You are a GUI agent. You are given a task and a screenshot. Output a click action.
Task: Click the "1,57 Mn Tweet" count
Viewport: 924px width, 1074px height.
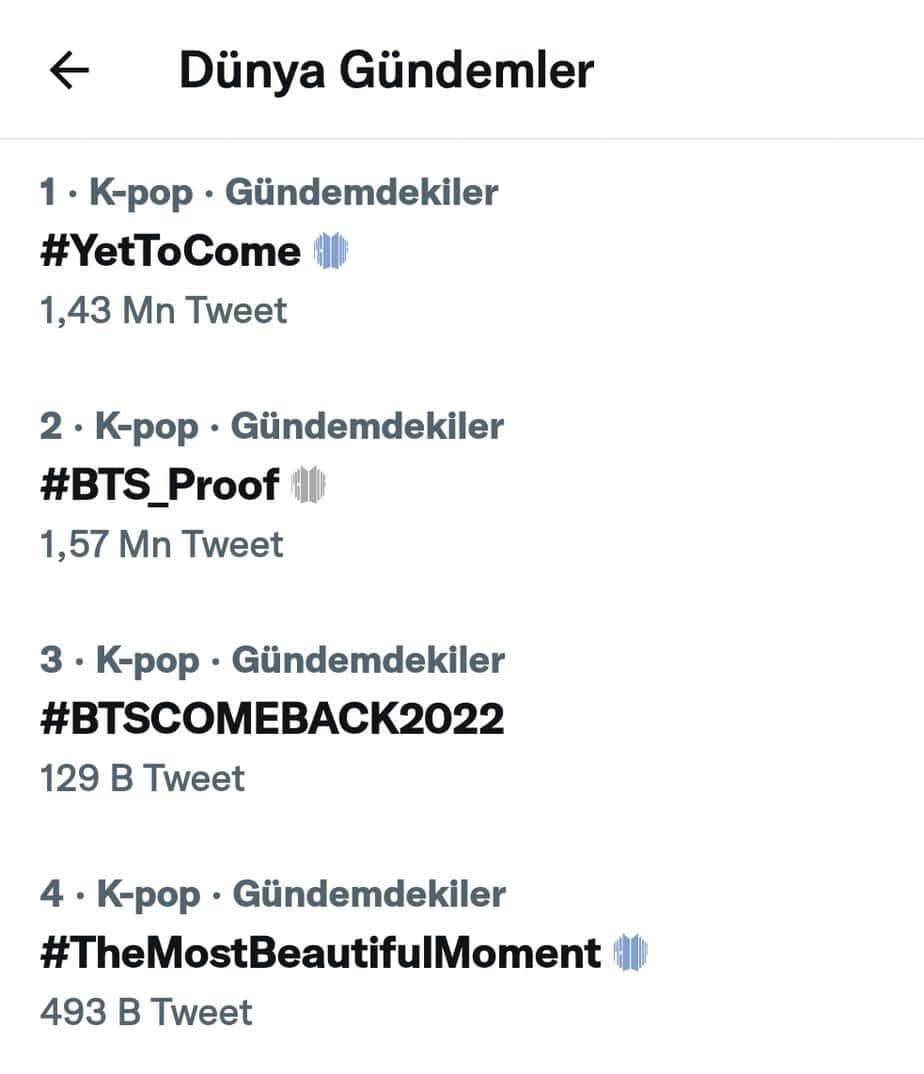[x=161, y=545]
